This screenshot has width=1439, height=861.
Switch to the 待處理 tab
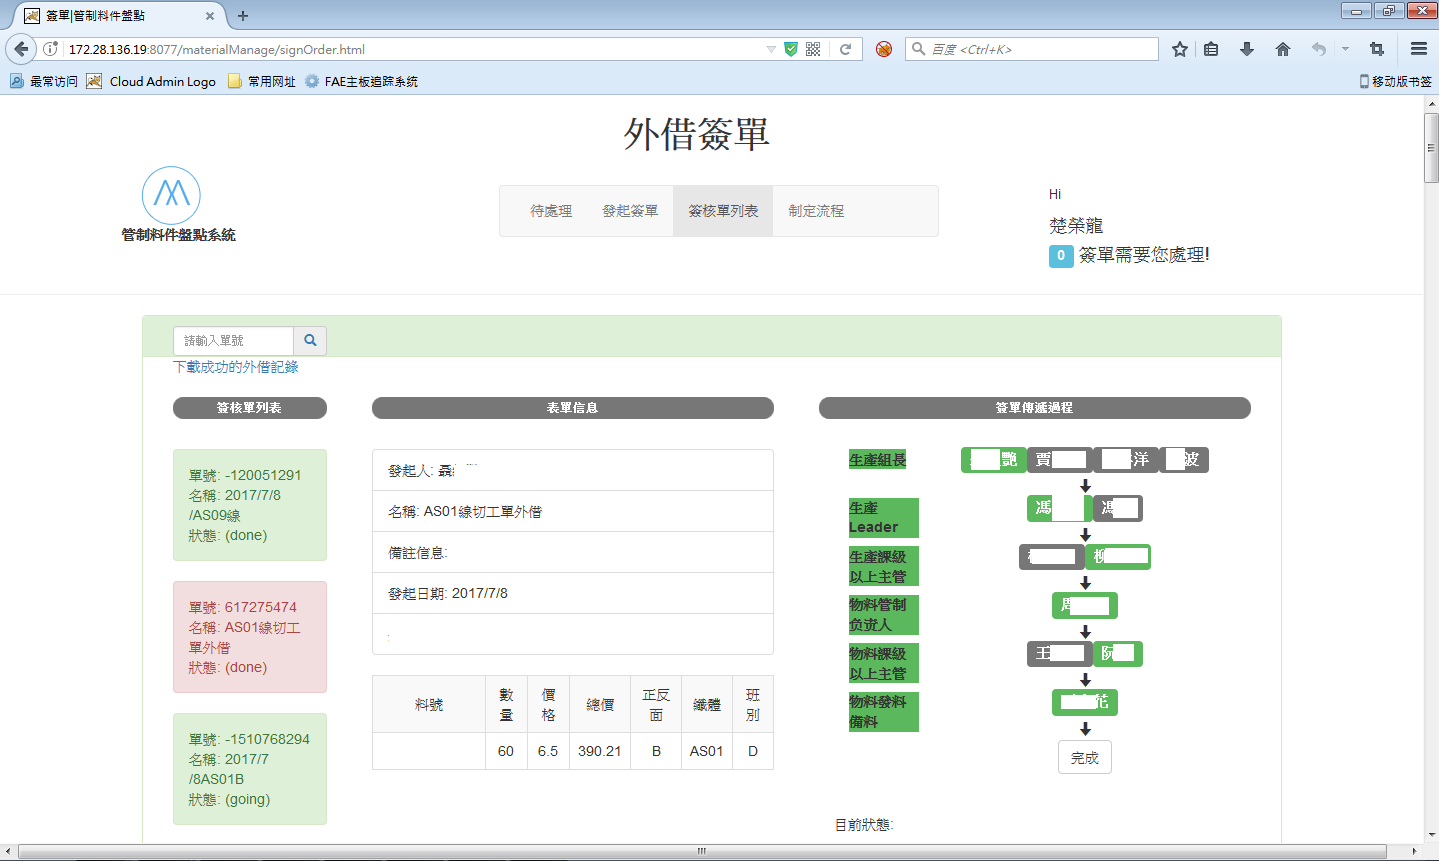pos(551,211)
